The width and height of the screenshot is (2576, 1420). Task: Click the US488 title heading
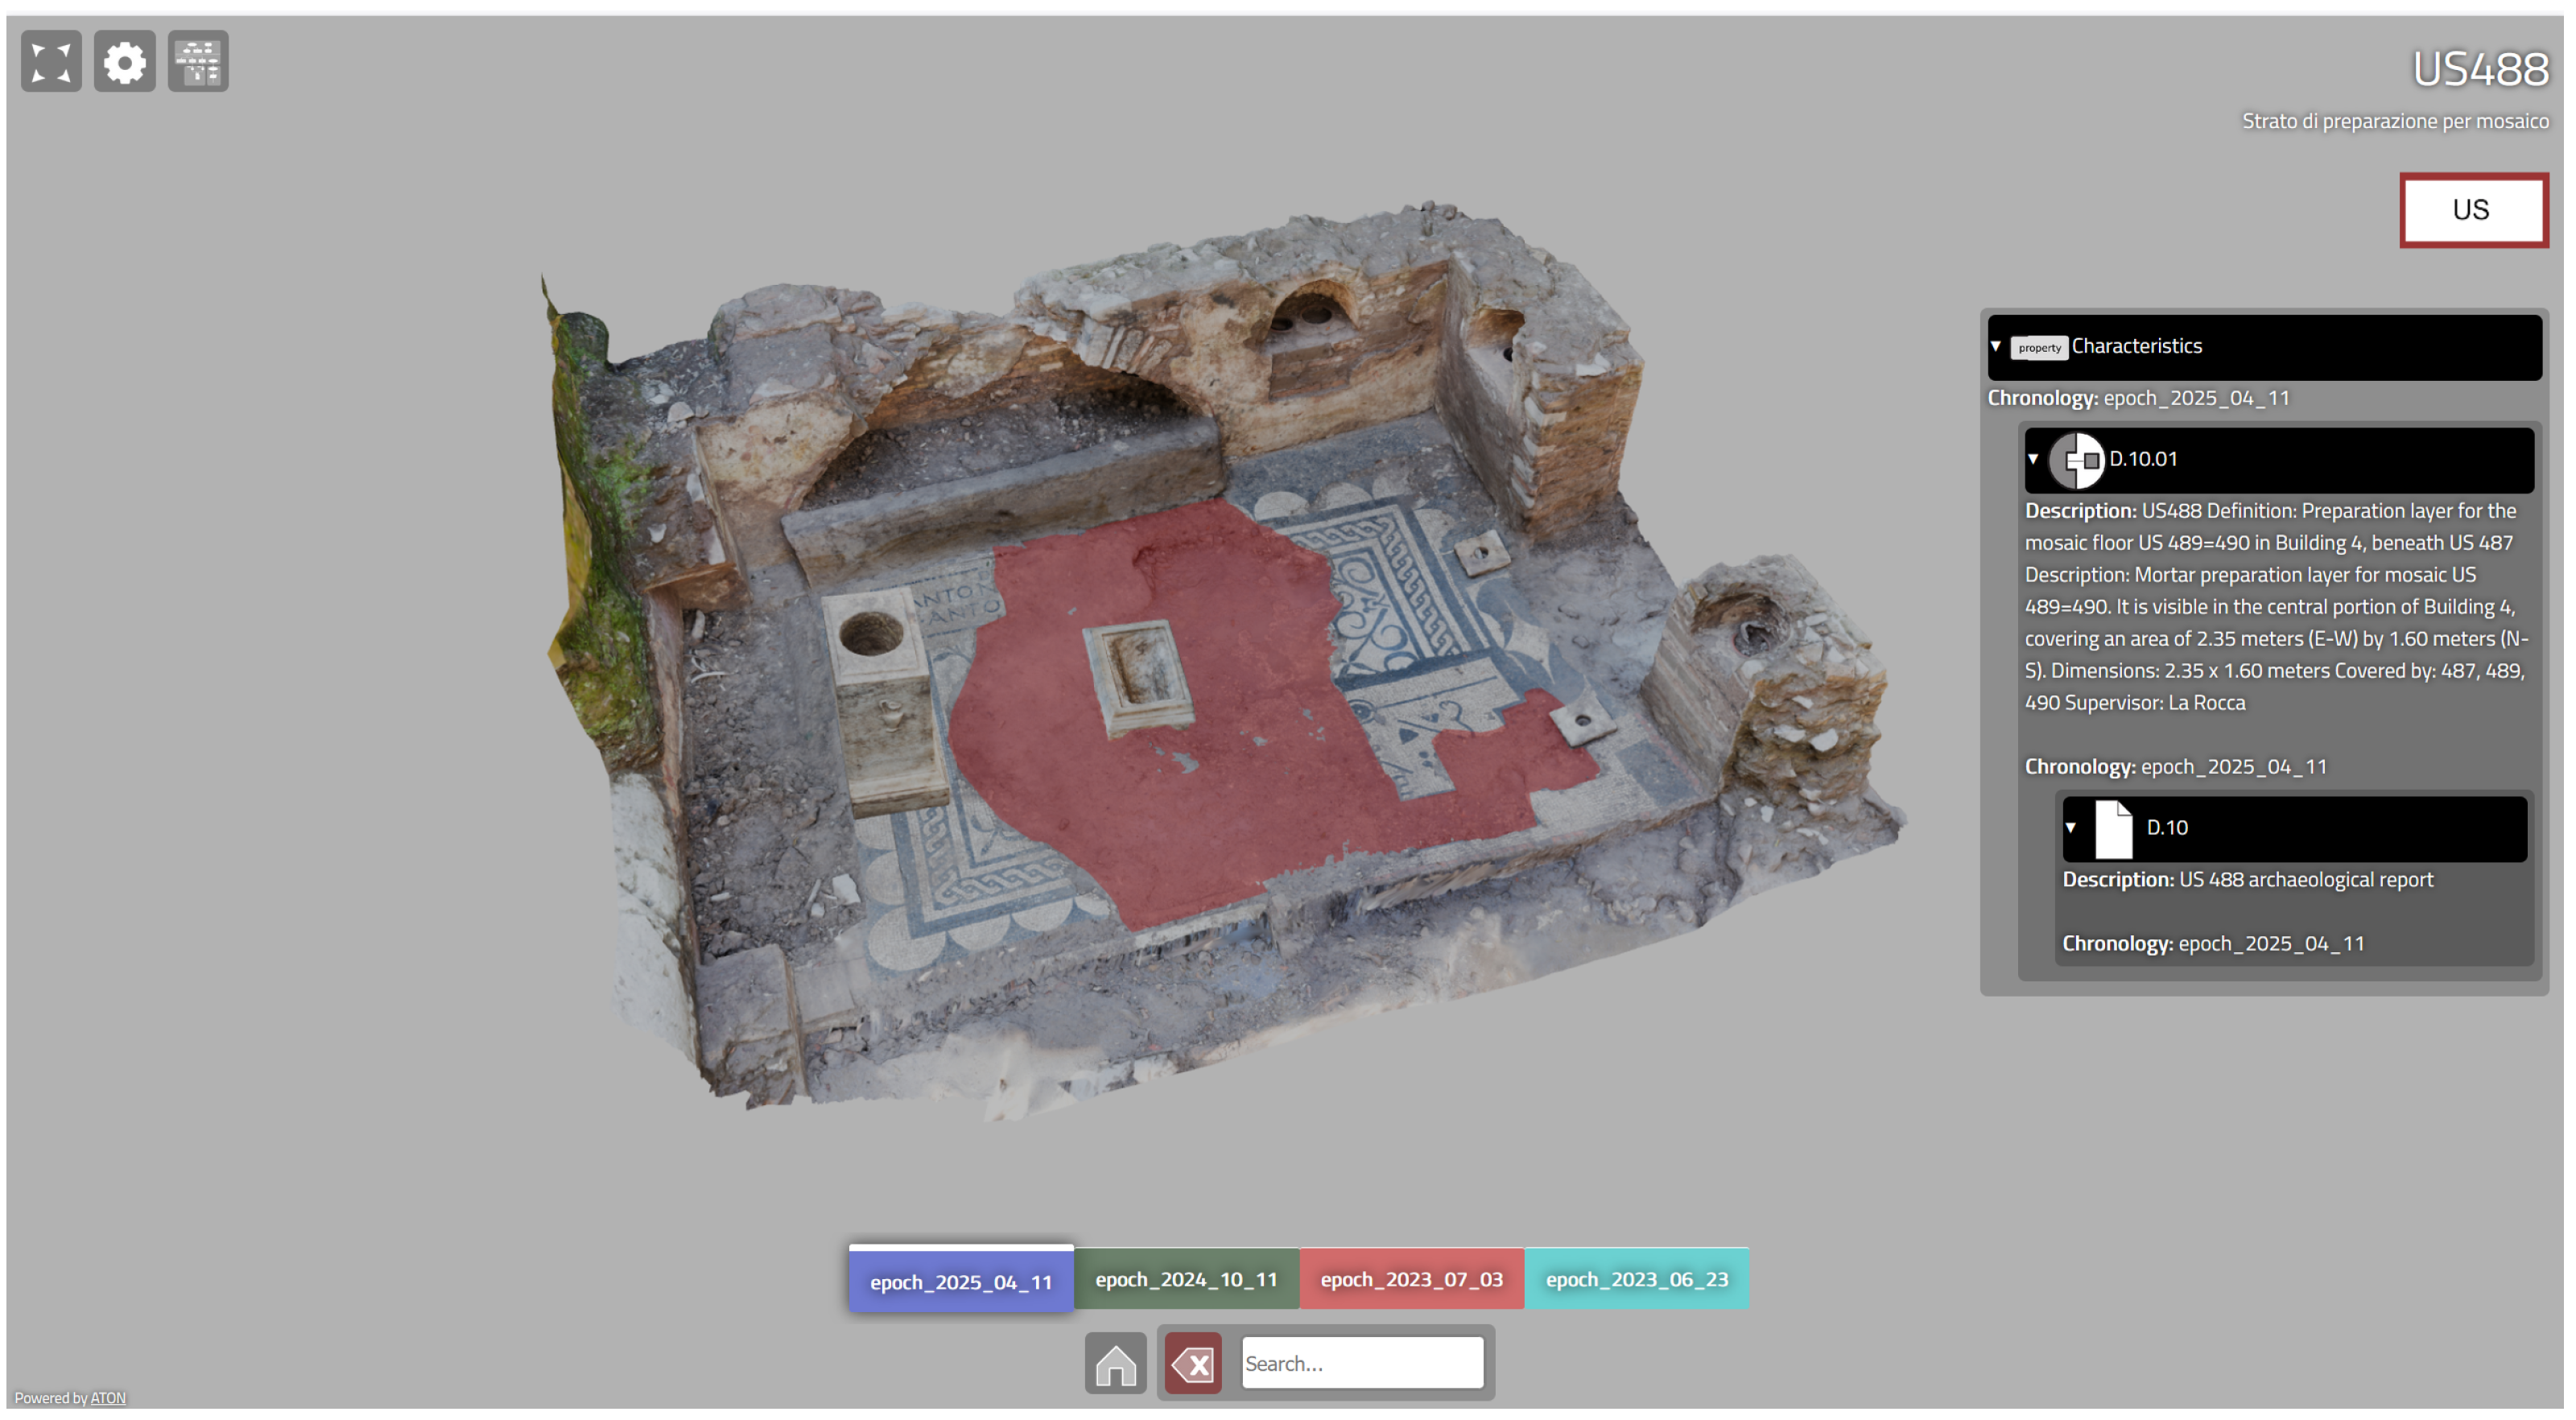pyautogui.click(x=2480, y=70)
